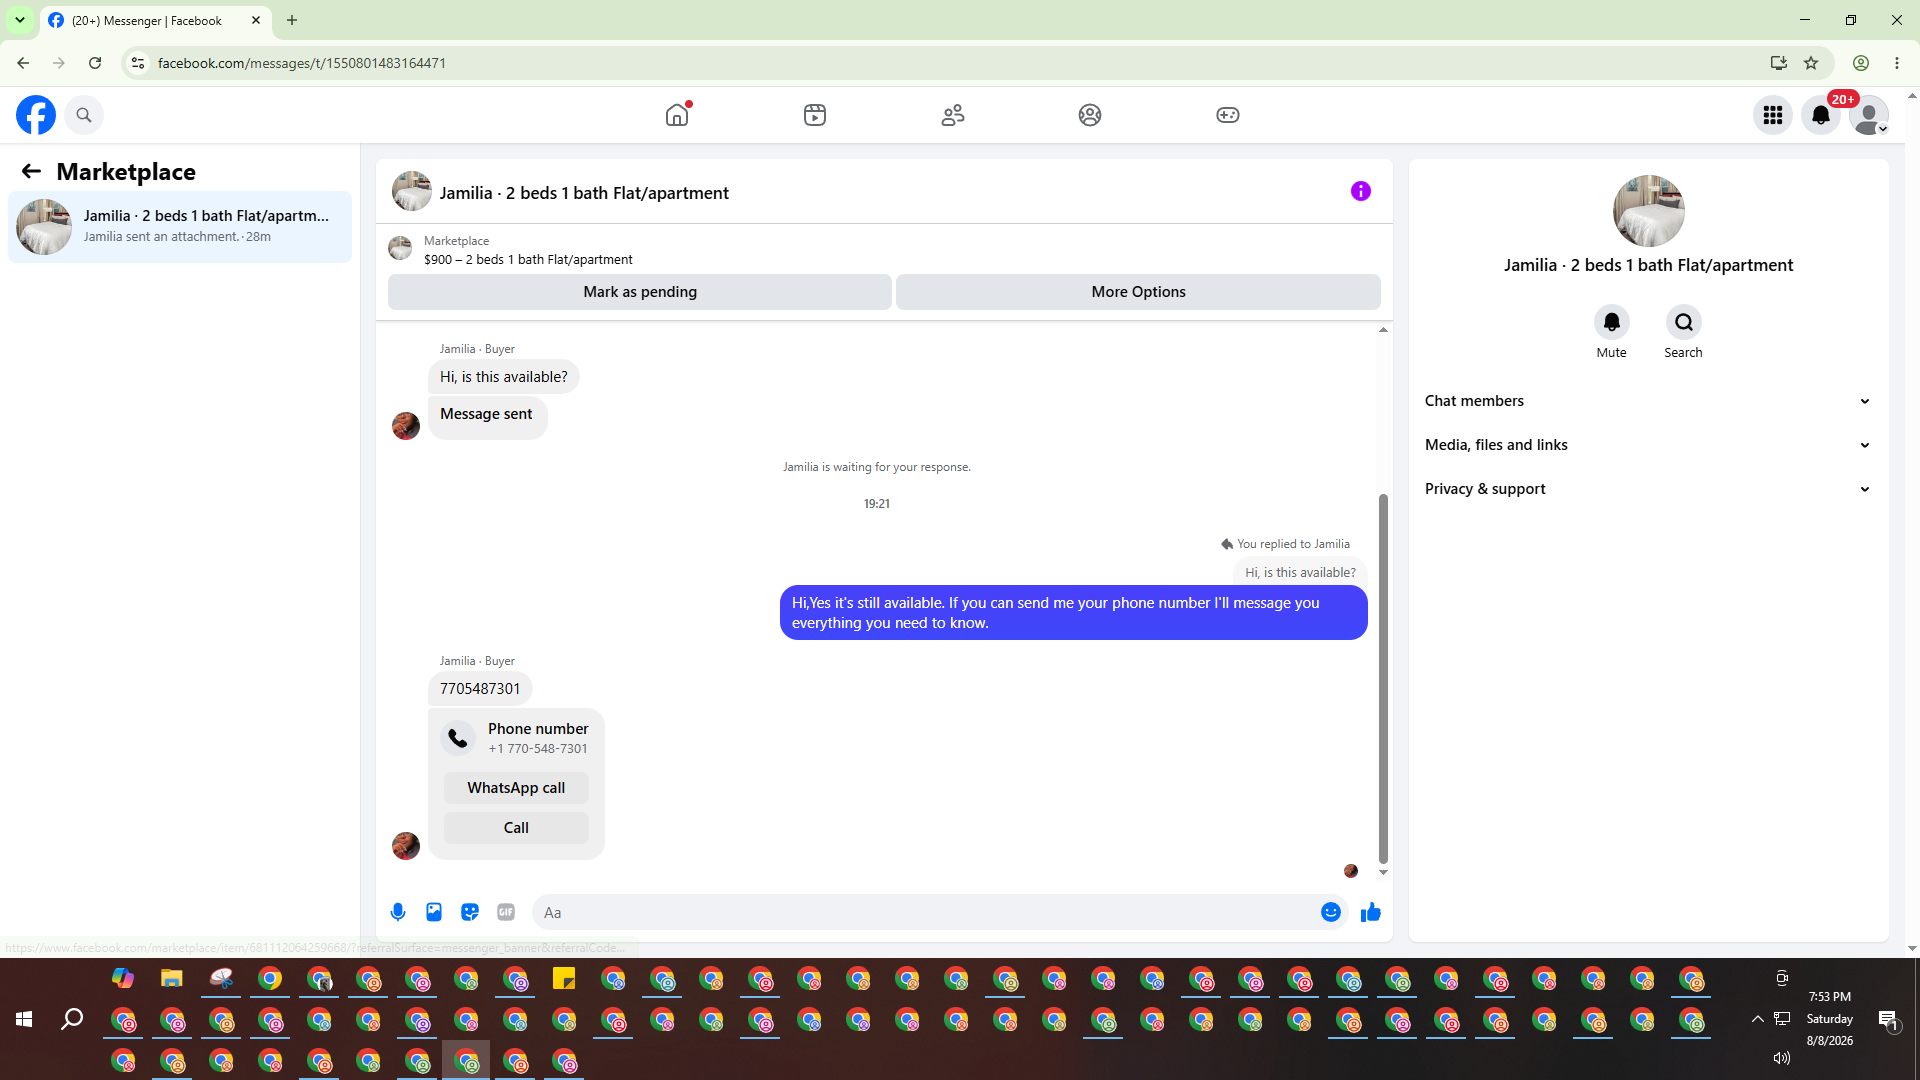Click the address bar URL
This screenshot has height=1080, width=1920.
click(302, 63)
